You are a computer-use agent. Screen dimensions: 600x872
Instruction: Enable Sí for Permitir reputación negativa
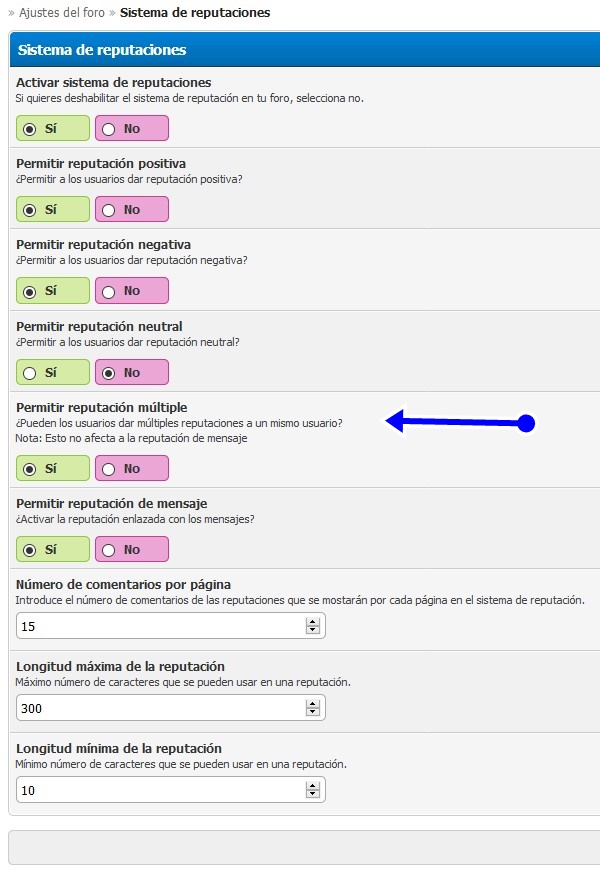click(x=30, y=291)
